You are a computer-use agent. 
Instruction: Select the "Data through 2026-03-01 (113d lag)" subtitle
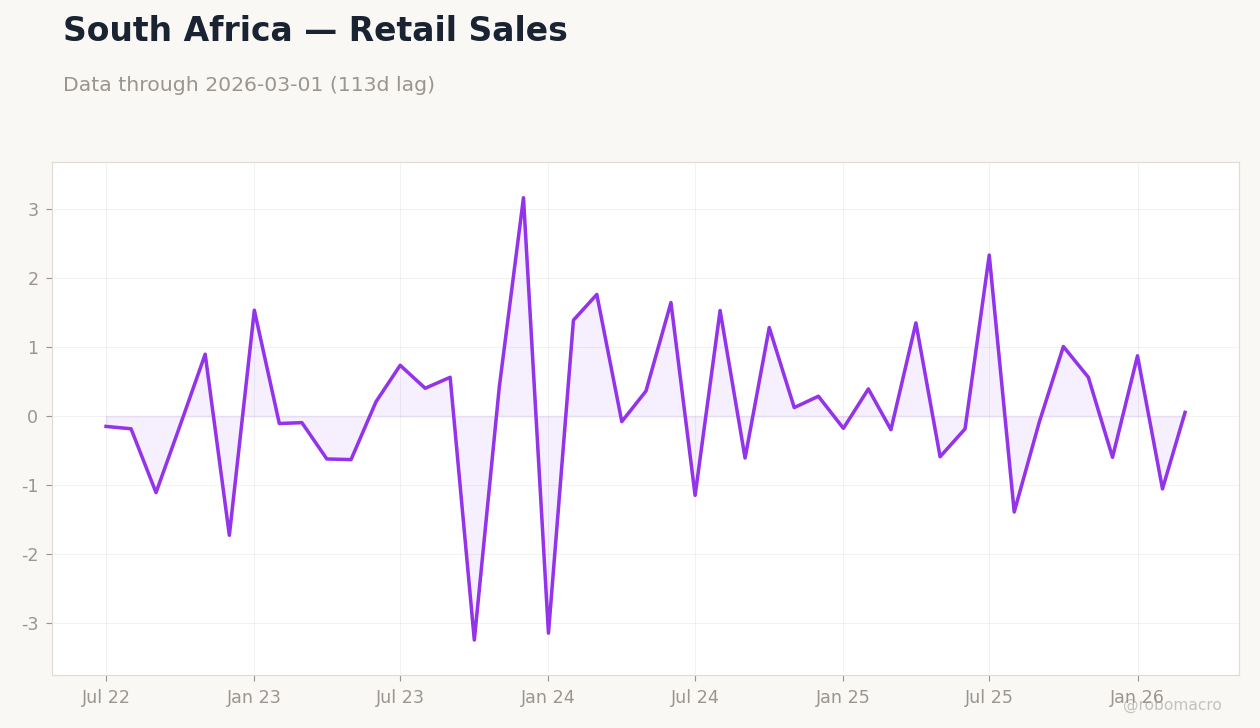coord(249,85)
